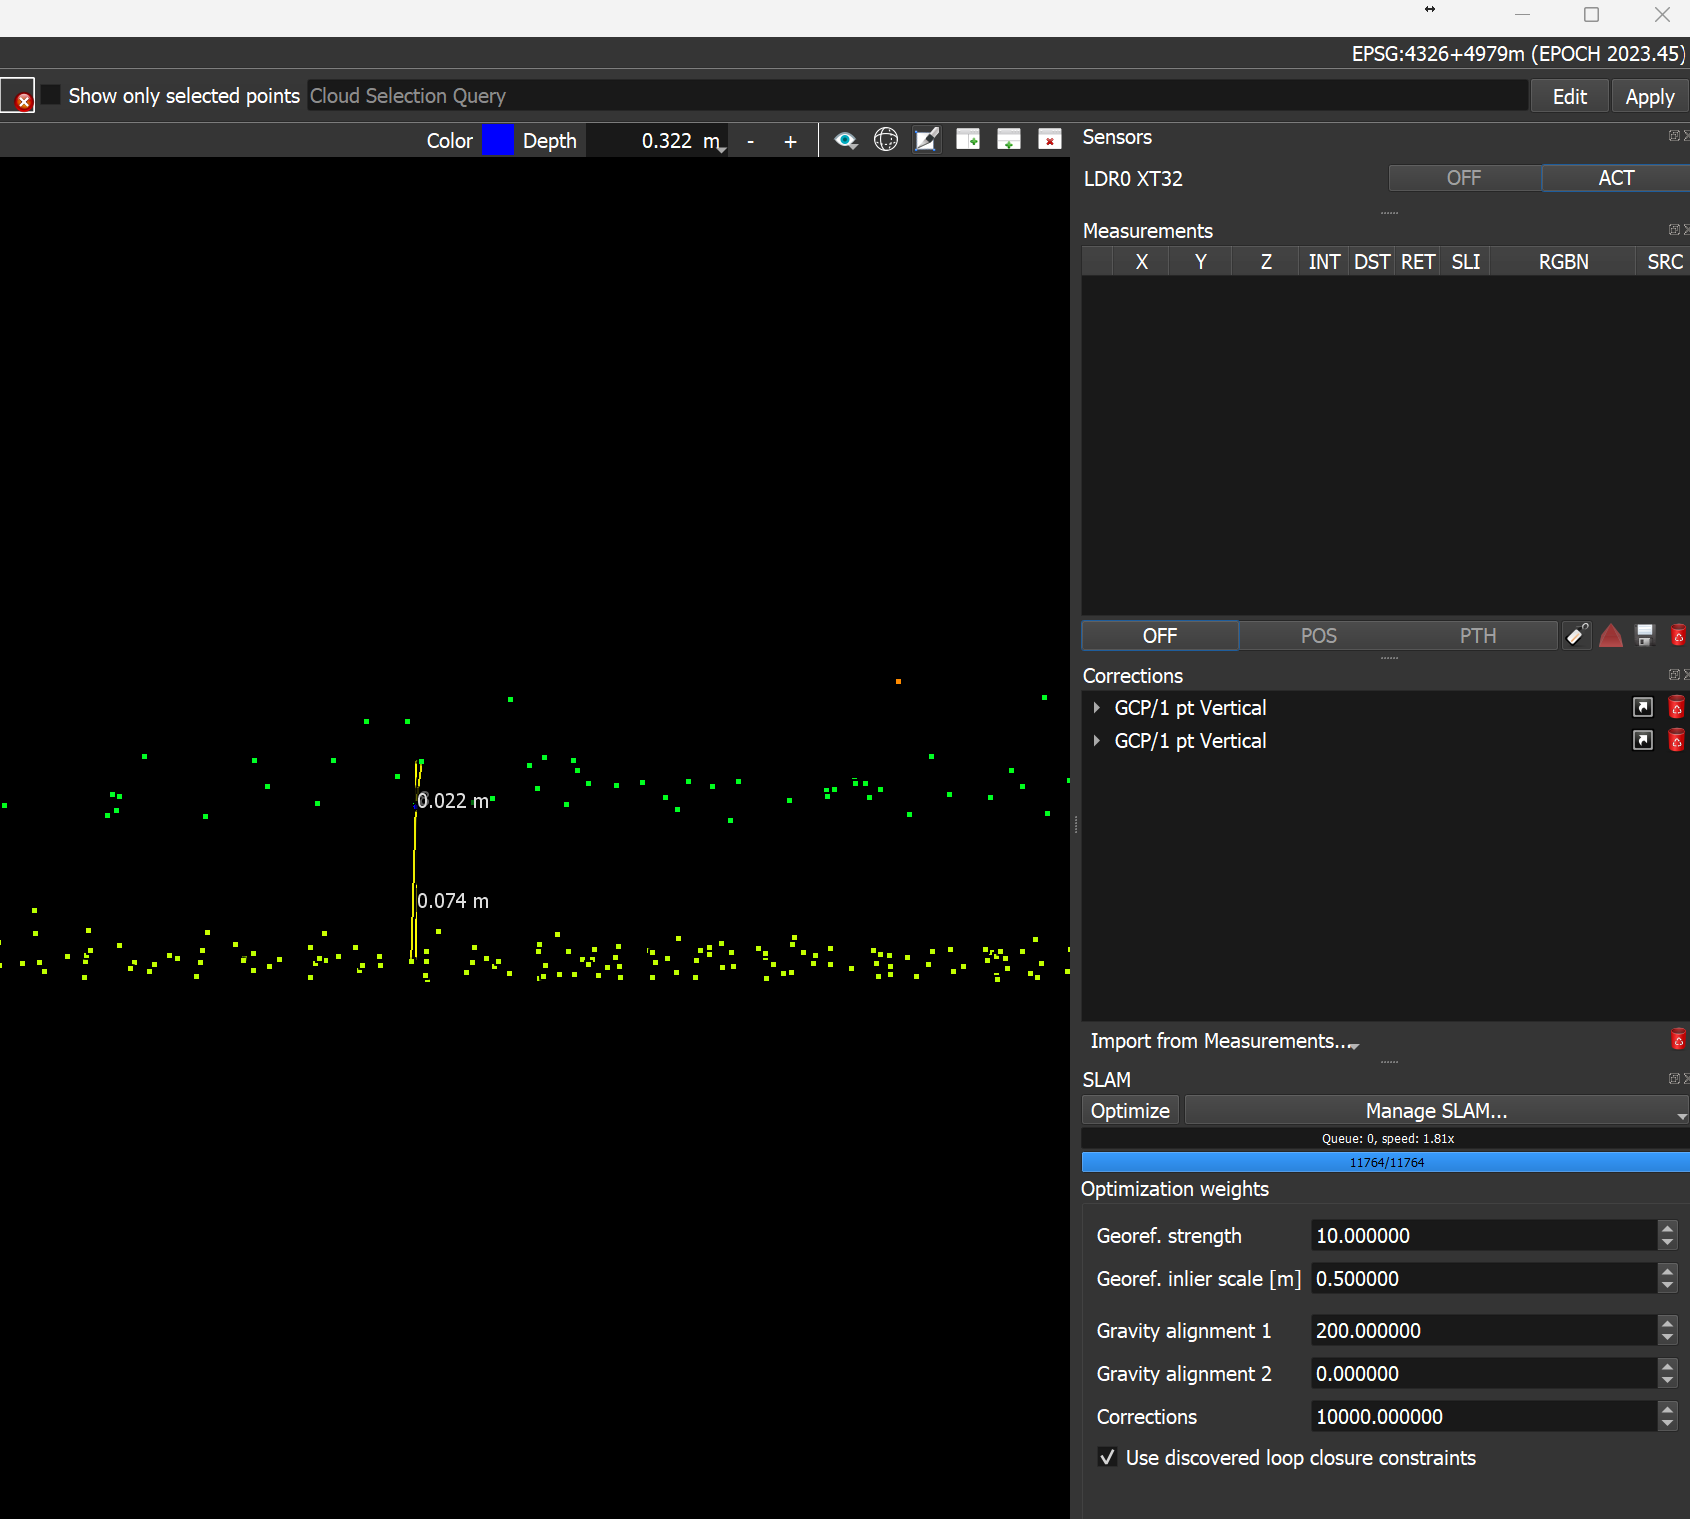Click the tag label icon next to PTH
The image size is (1690, 1519).
click(x=1577, y=636)
